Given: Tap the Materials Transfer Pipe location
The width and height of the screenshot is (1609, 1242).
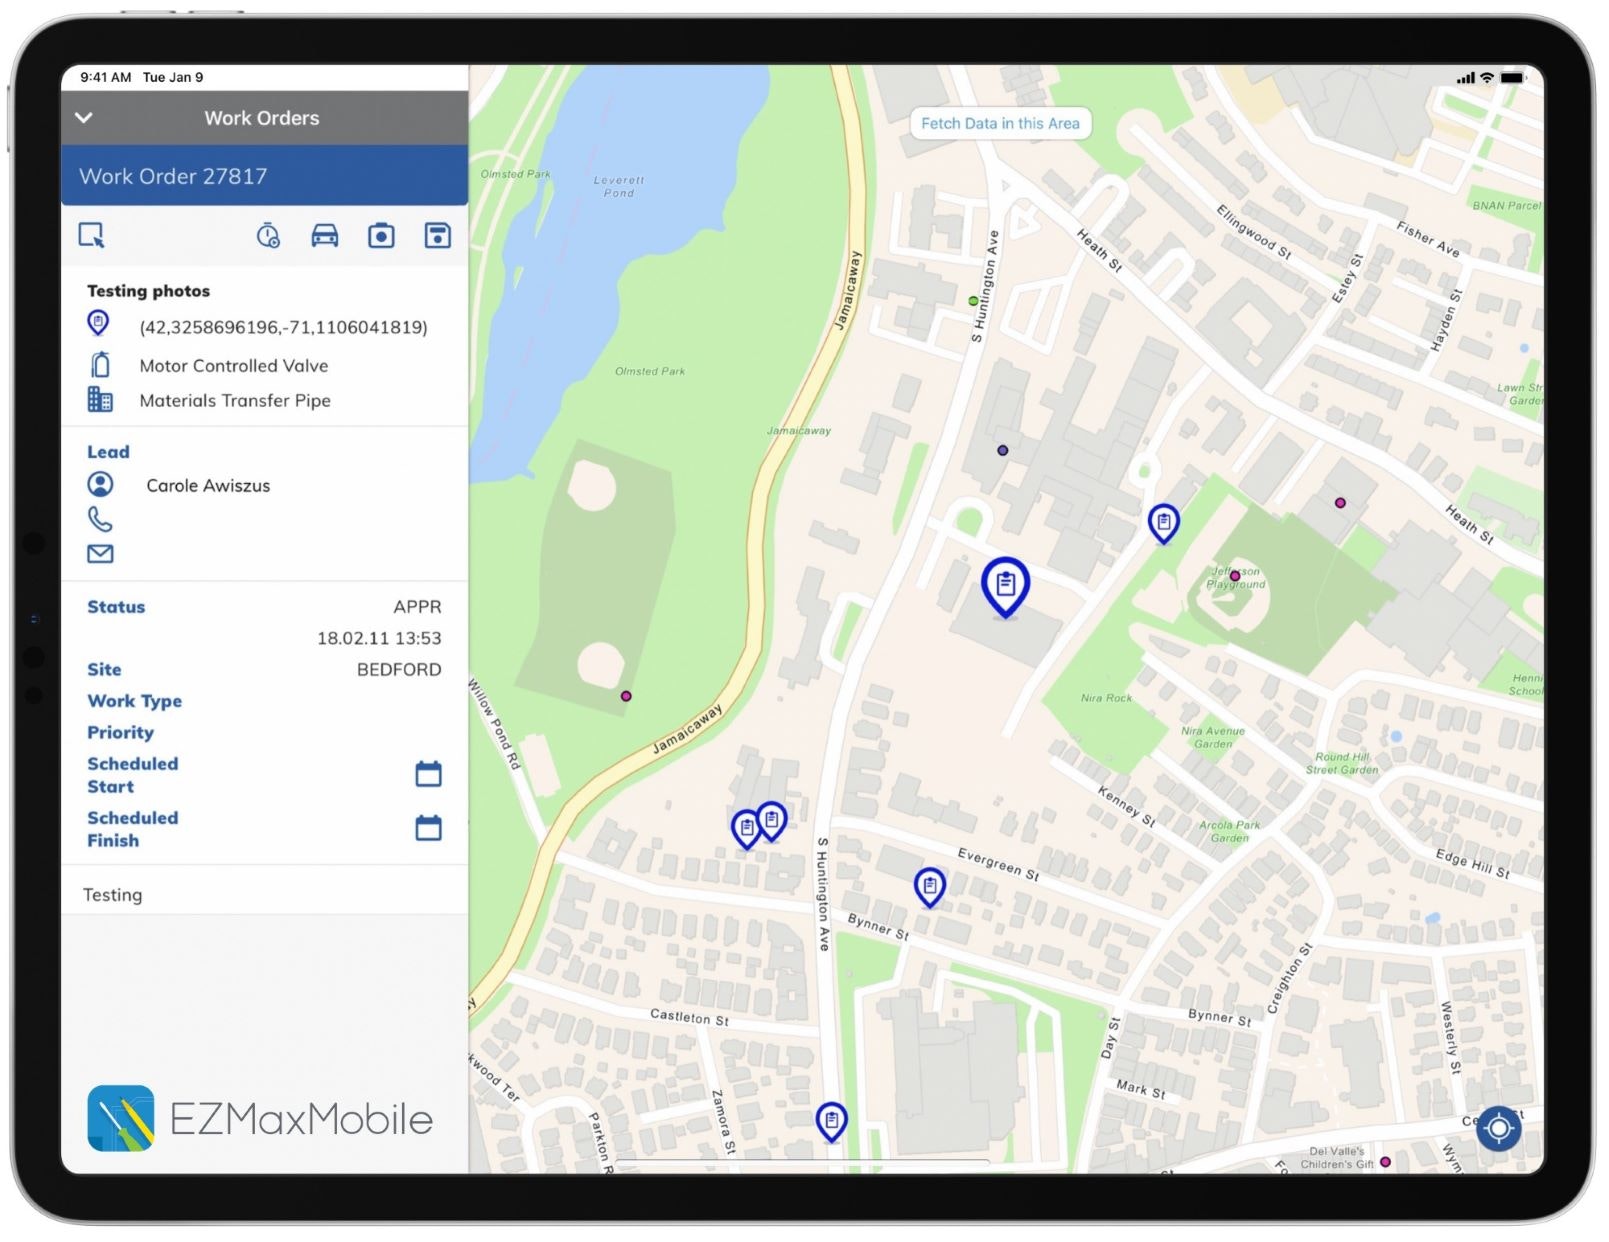Looking at the screenshot, I should pyautogui.click(x=235, y=401).
